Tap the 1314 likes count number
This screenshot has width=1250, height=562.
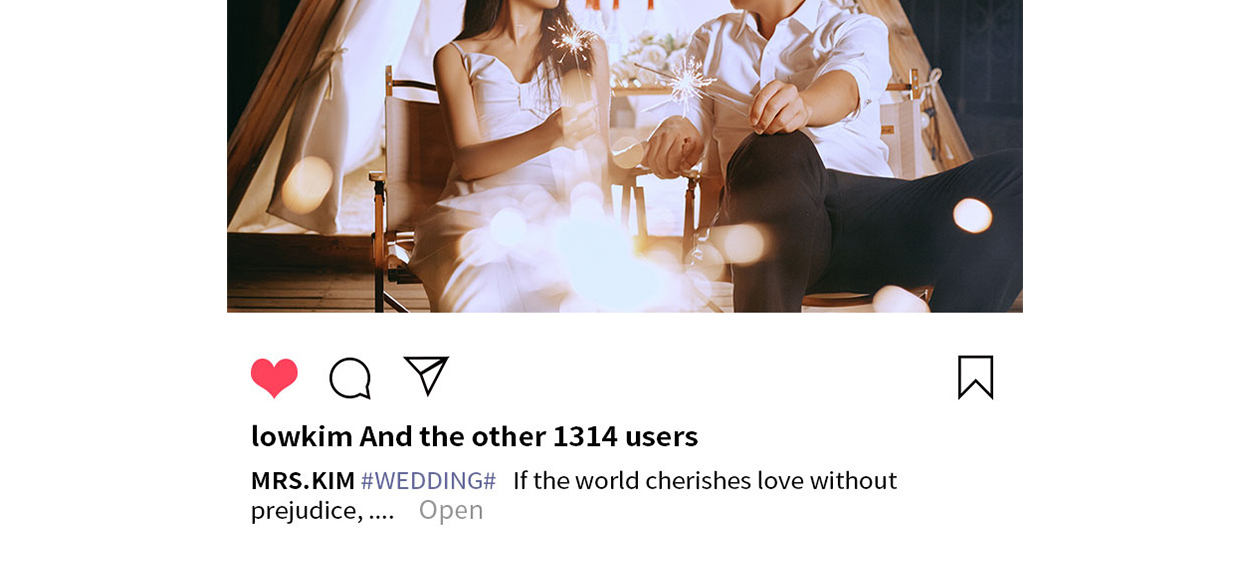585,436
